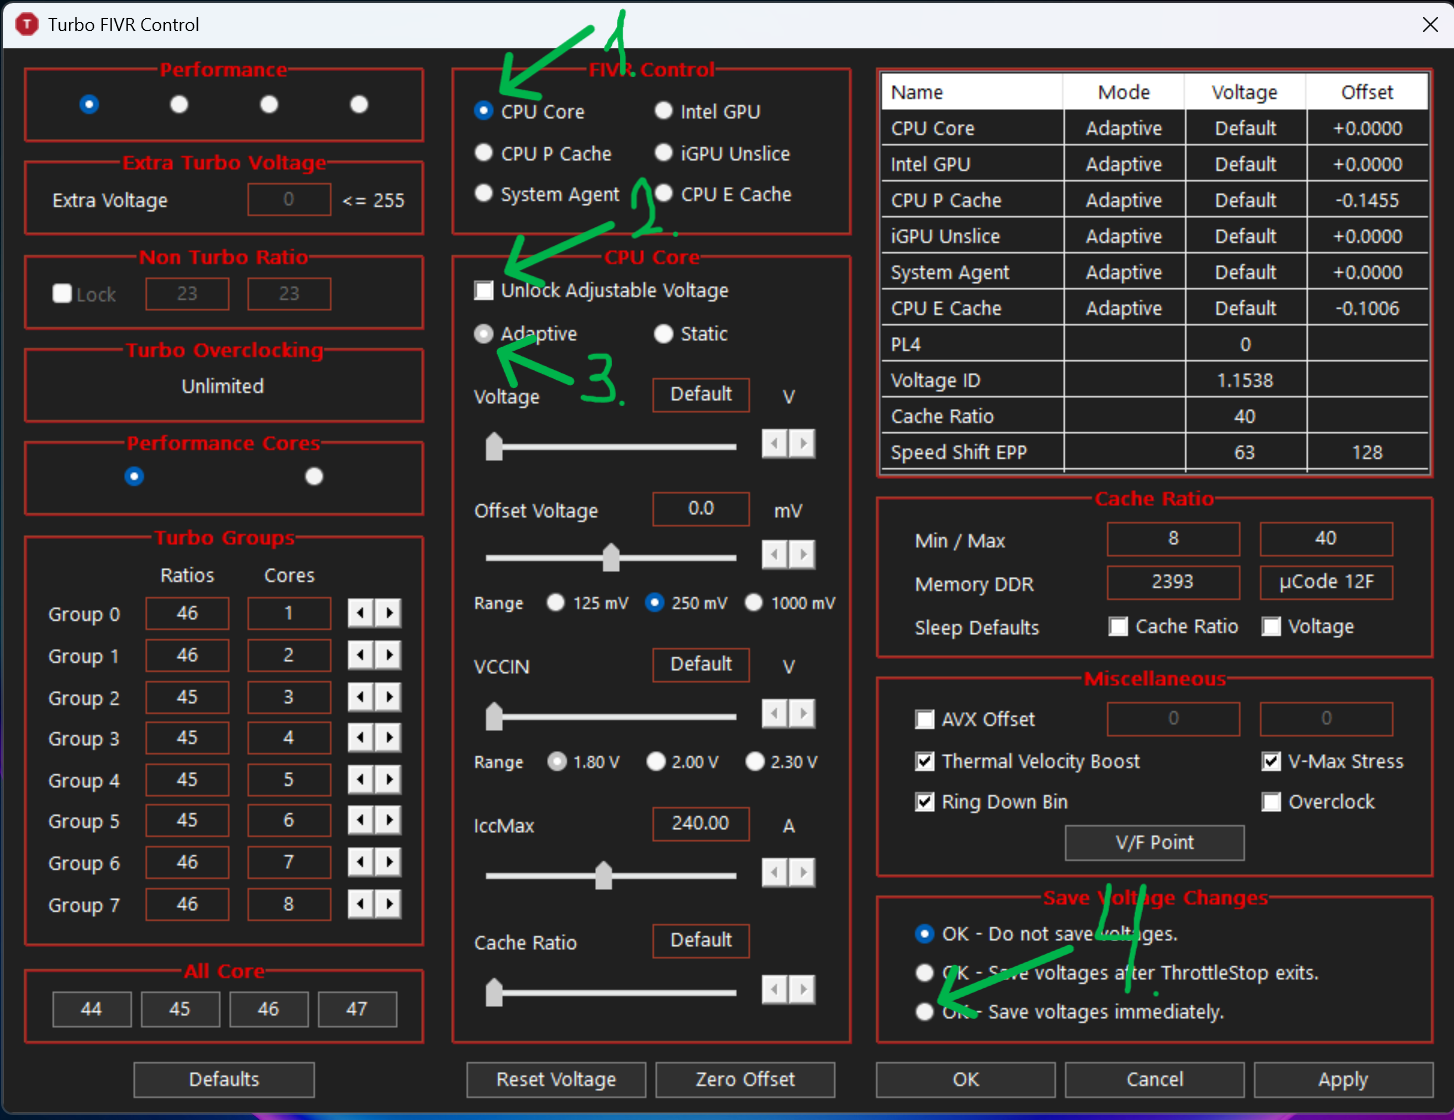Enable Unlock Adjustable Voltage checkbox
1454x1120 pixels.
coord(484,290)
